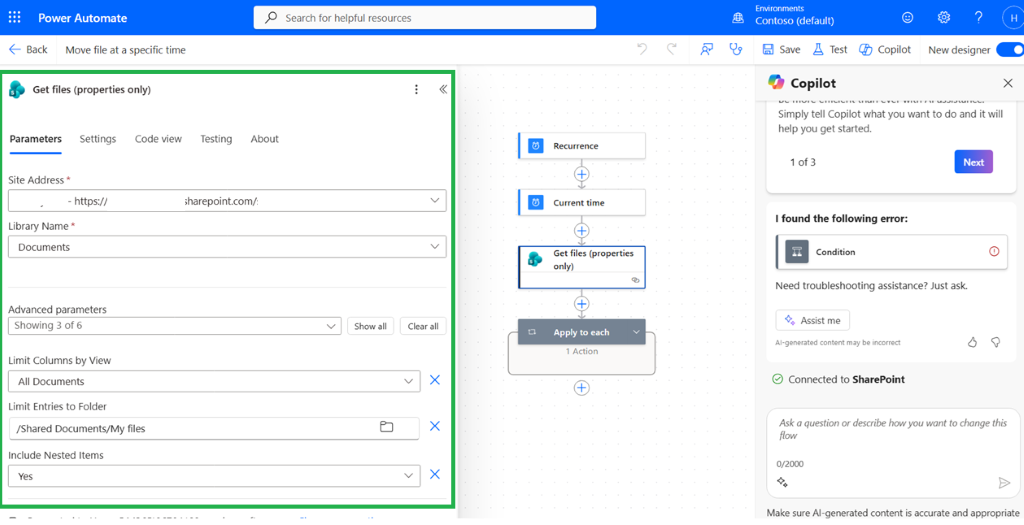The image size is (1024, 525).
Task: Select the Current time flow step
Action: (581, 202)
